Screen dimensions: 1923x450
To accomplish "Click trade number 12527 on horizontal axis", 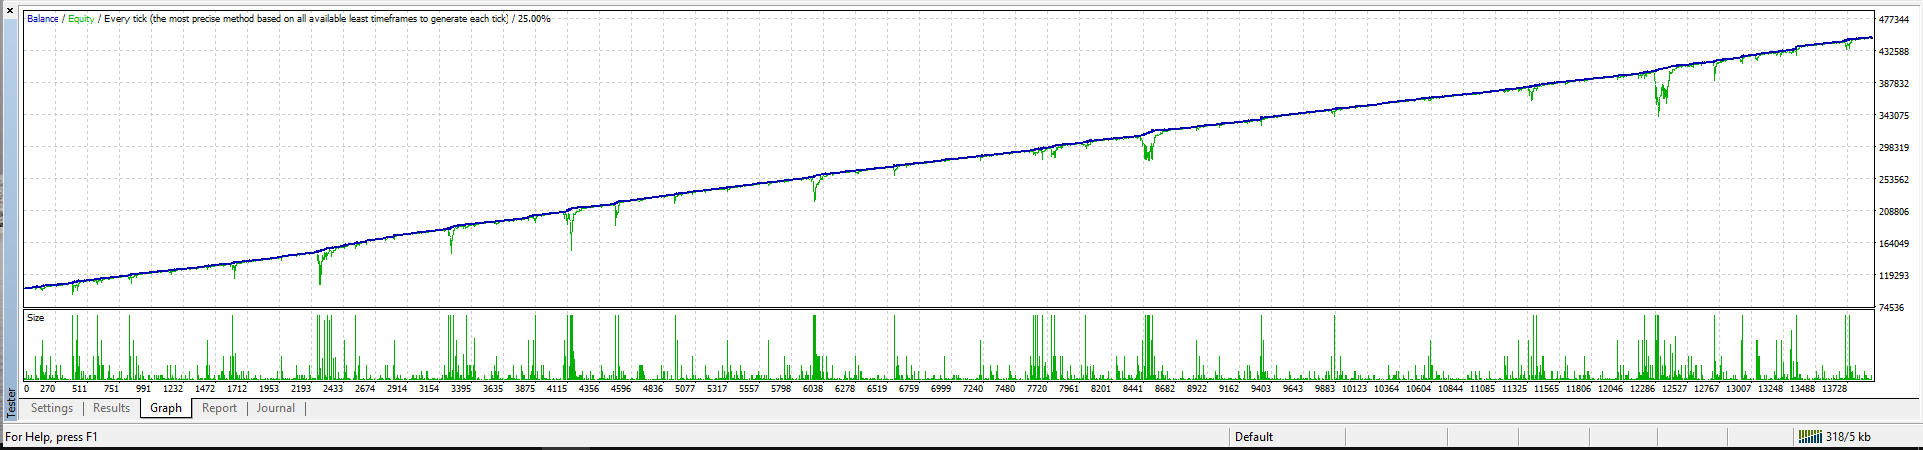I will (1675, 389).
